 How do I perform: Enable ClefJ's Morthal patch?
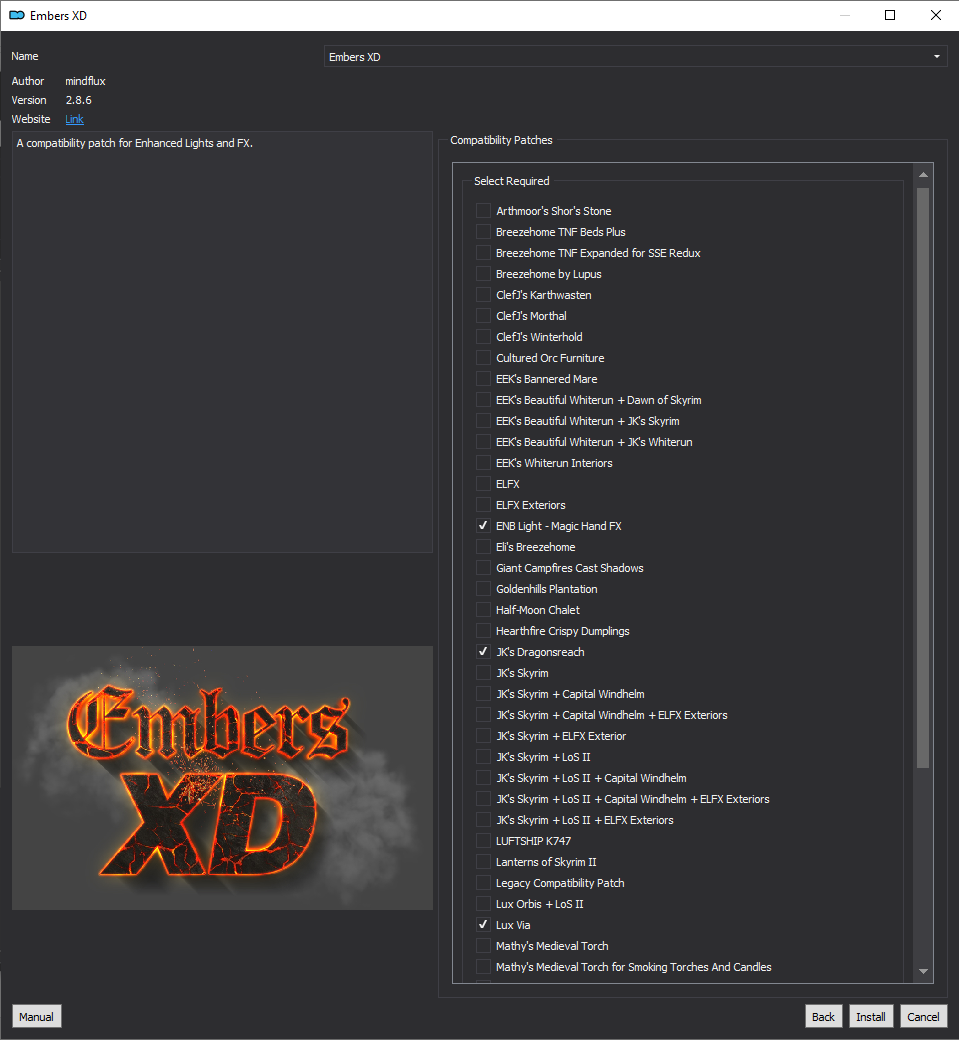coord(483,316)
